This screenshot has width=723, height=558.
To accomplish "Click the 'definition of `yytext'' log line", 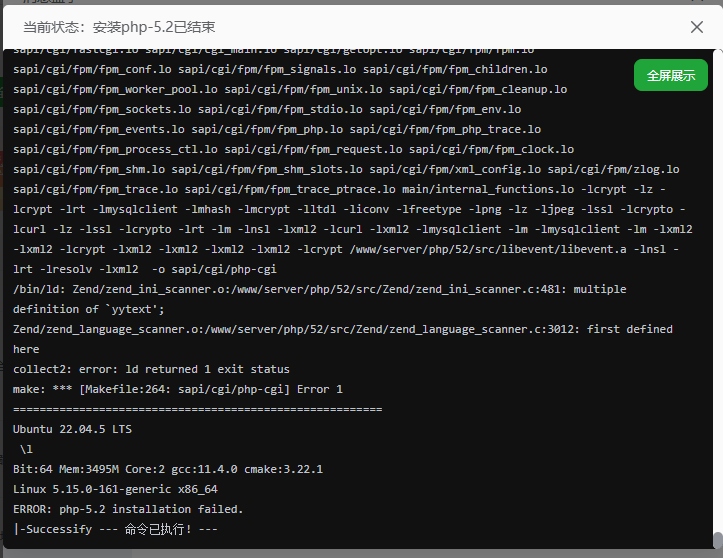I will click(x=89, y=309).
